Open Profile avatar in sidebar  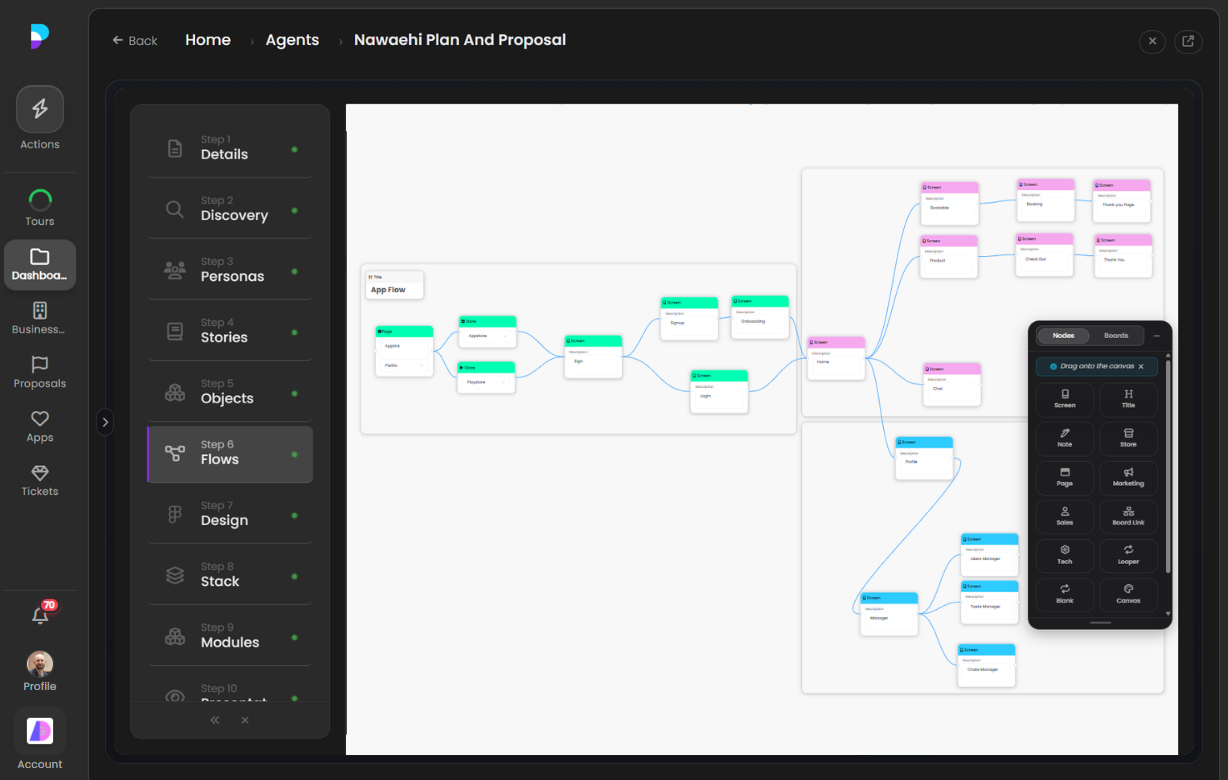pos(40,671)
